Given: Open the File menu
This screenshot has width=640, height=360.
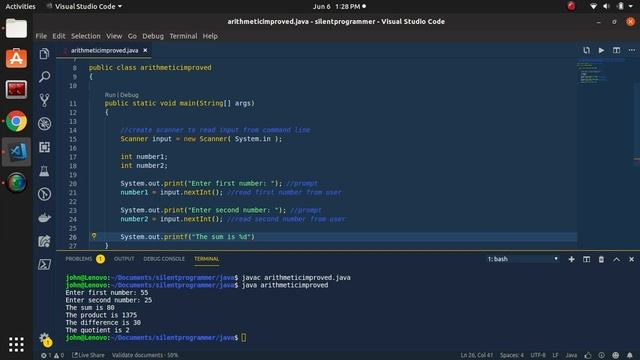Looking at the screenshot, I should point(41,36).
